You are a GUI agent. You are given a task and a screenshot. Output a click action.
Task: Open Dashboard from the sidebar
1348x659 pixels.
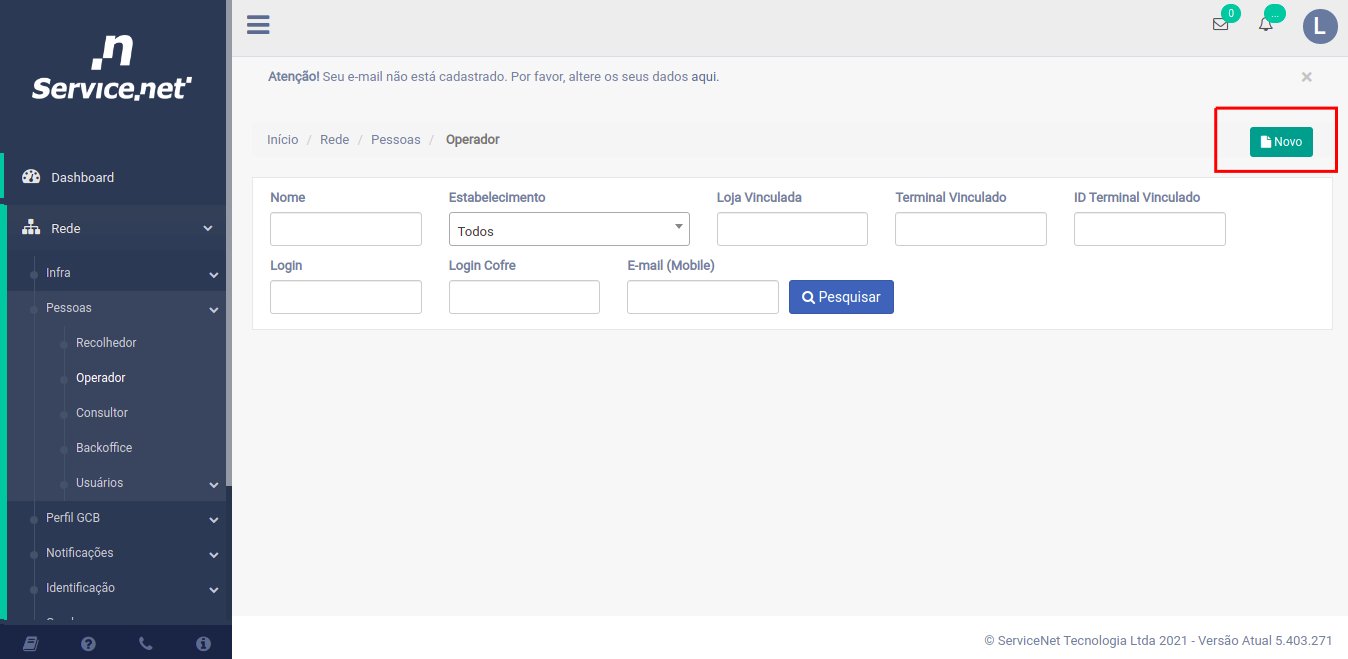pos(83,177)
